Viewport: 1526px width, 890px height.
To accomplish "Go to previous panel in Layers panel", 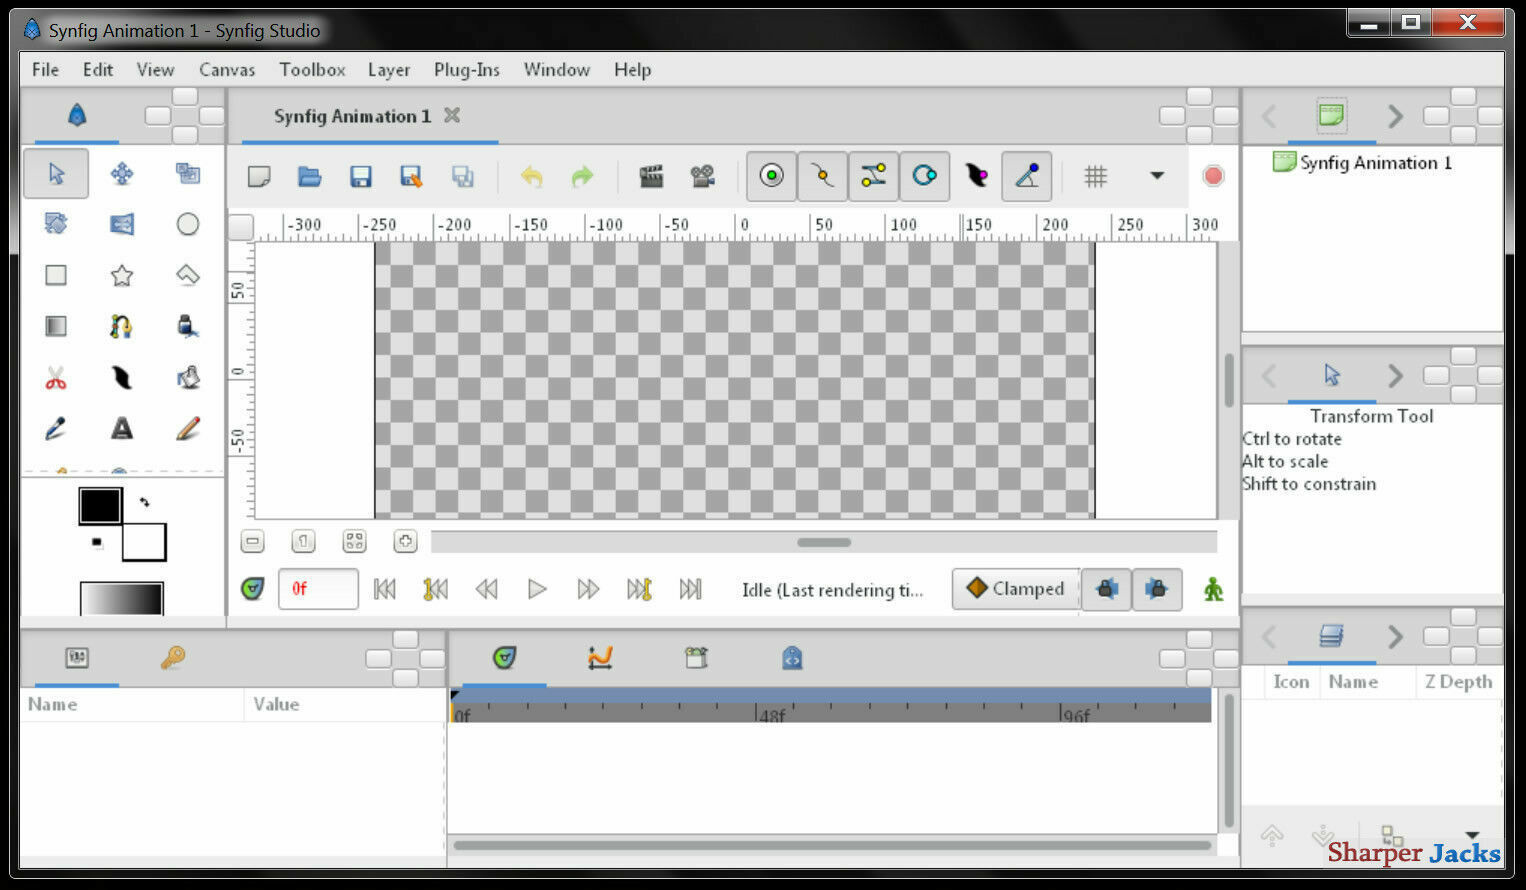I will coord(1269,636).
